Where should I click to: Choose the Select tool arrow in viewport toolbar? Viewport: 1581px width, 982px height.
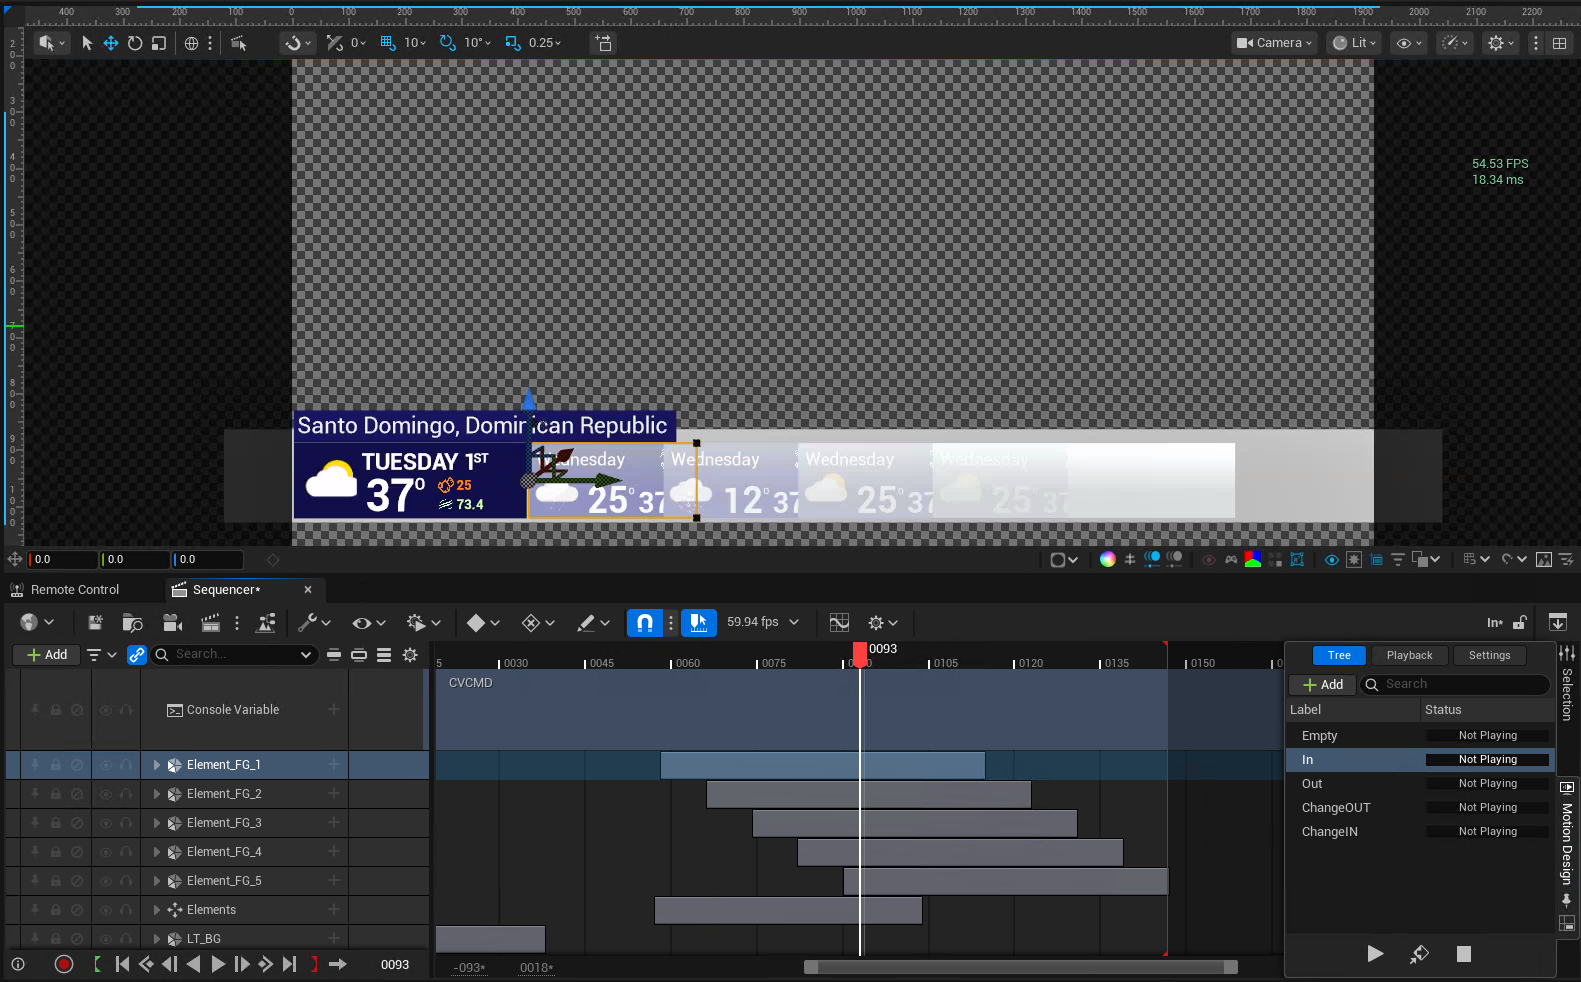[87, 43]
